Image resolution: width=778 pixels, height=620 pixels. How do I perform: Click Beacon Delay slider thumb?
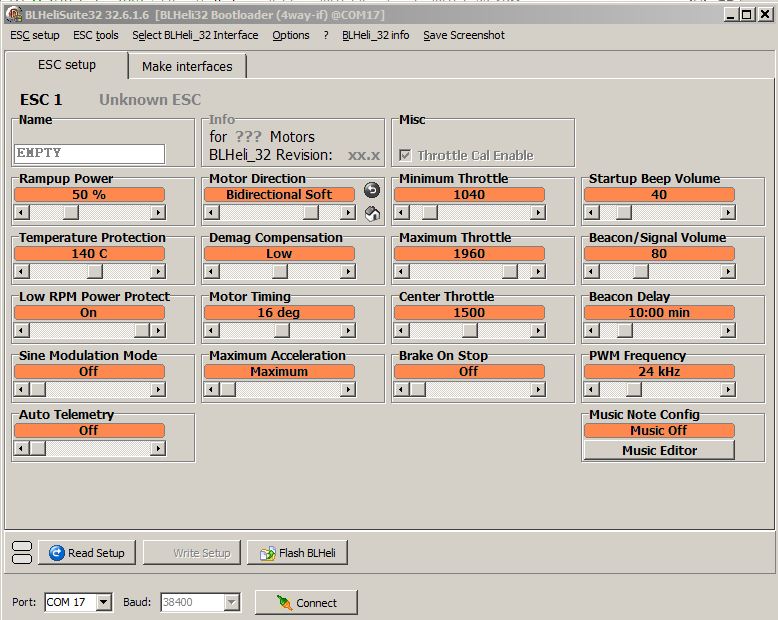click(x=625, y=330)
